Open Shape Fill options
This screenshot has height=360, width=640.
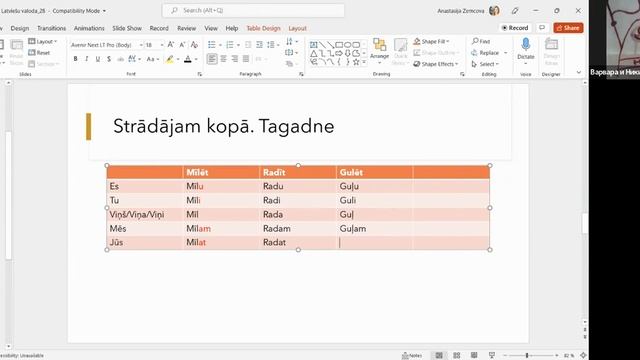pyautogui.click(x=431, y=42)
